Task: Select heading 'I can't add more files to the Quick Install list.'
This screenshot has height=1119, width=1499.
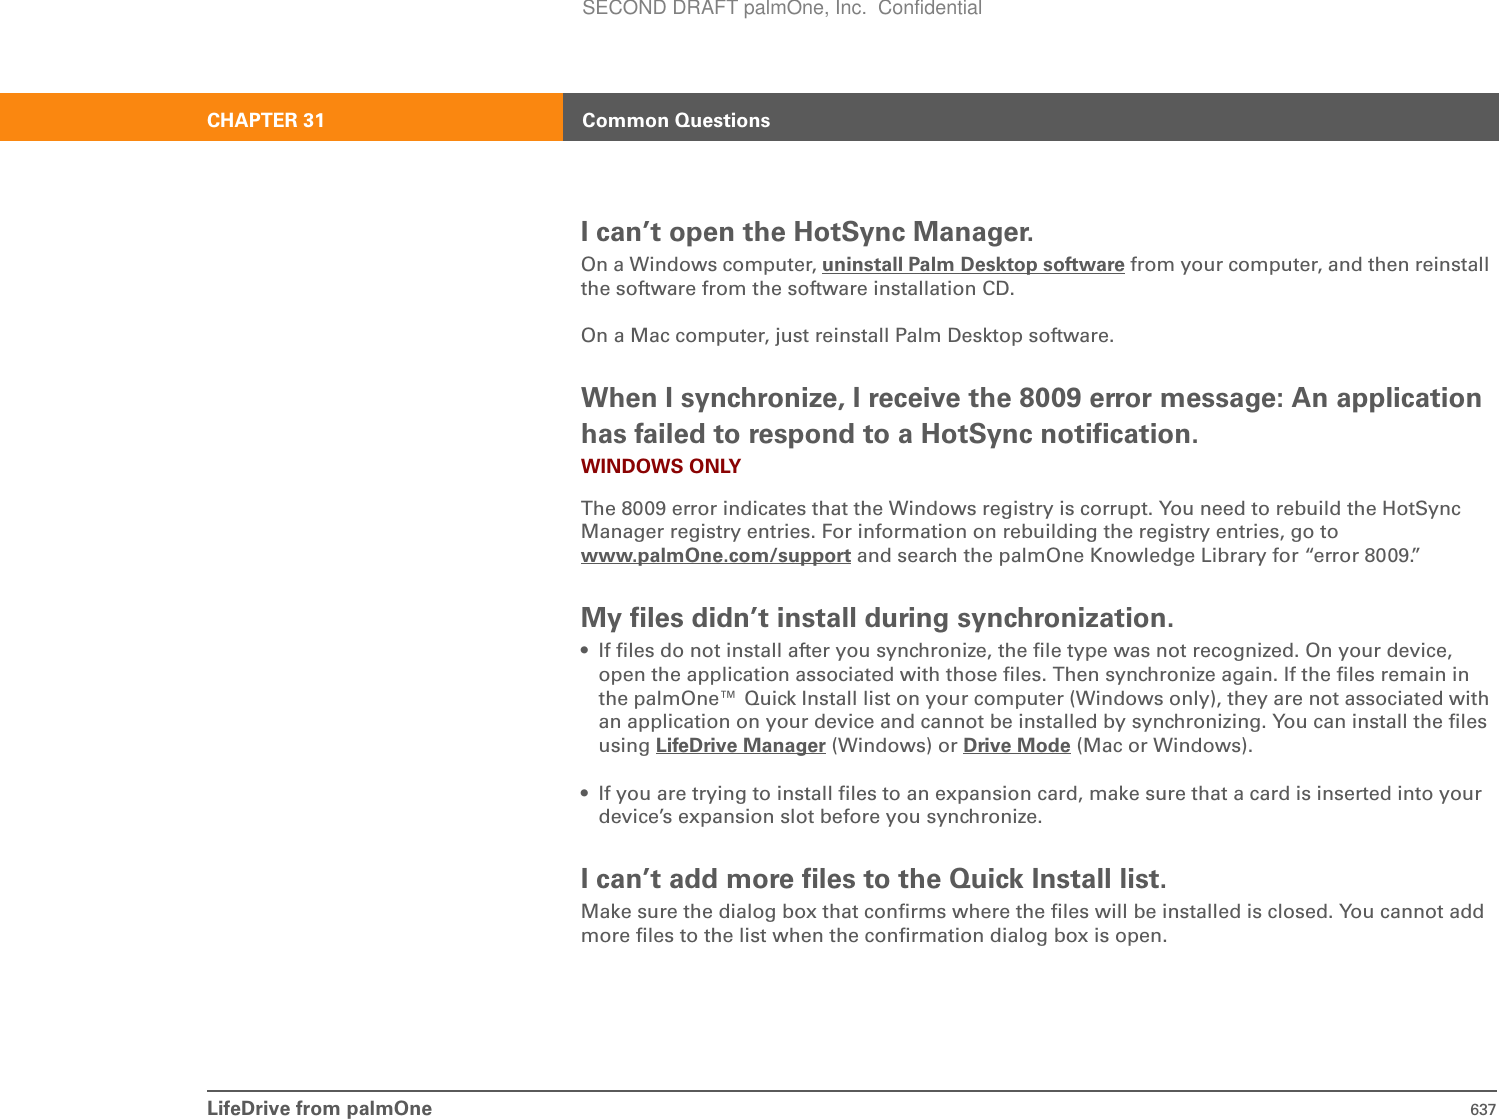Action: (874, 879)
